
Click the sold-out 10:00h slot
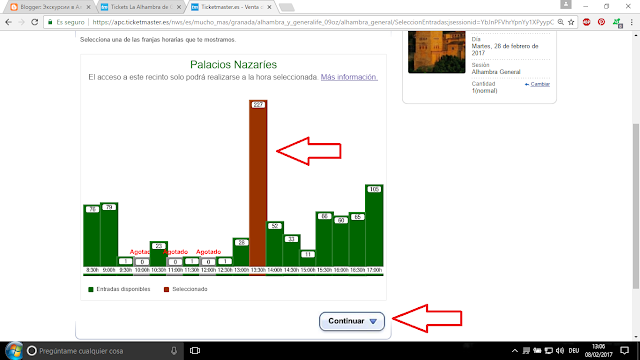tap(142, 262)
